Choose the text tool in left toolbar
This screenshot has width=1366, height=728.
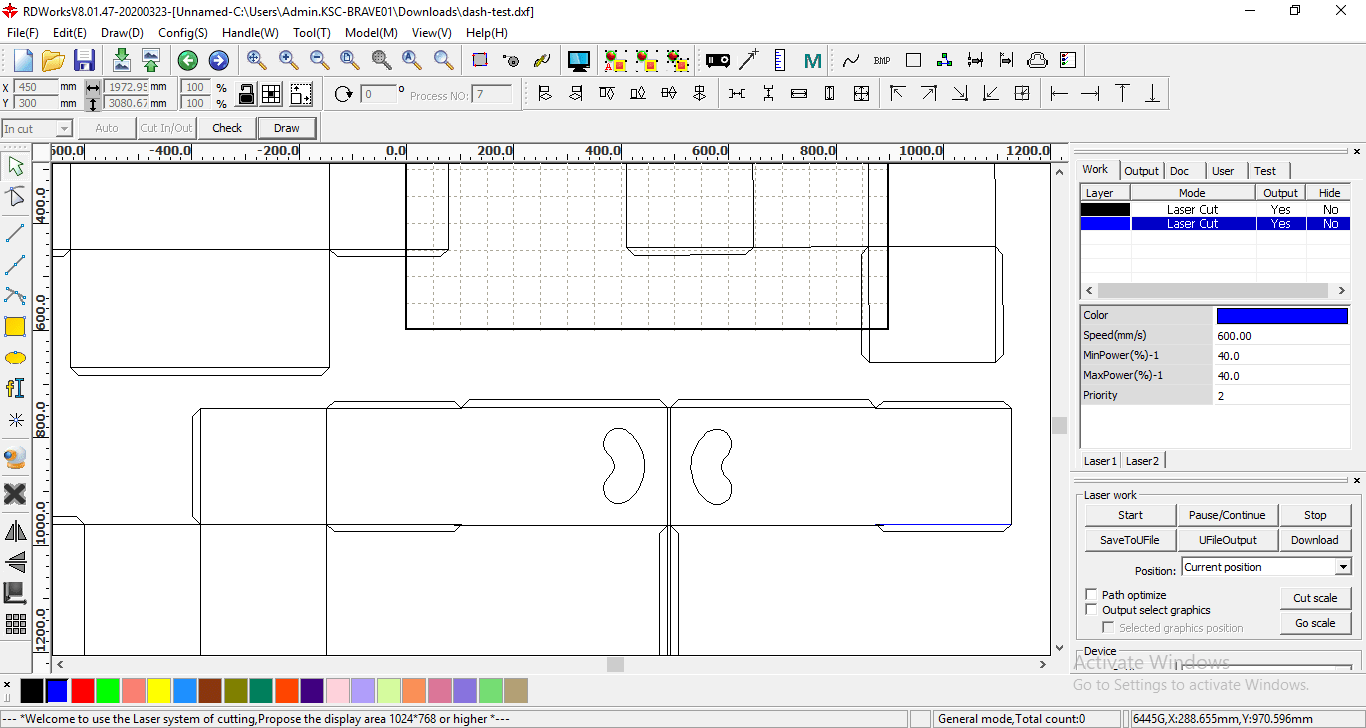(15, 388)
